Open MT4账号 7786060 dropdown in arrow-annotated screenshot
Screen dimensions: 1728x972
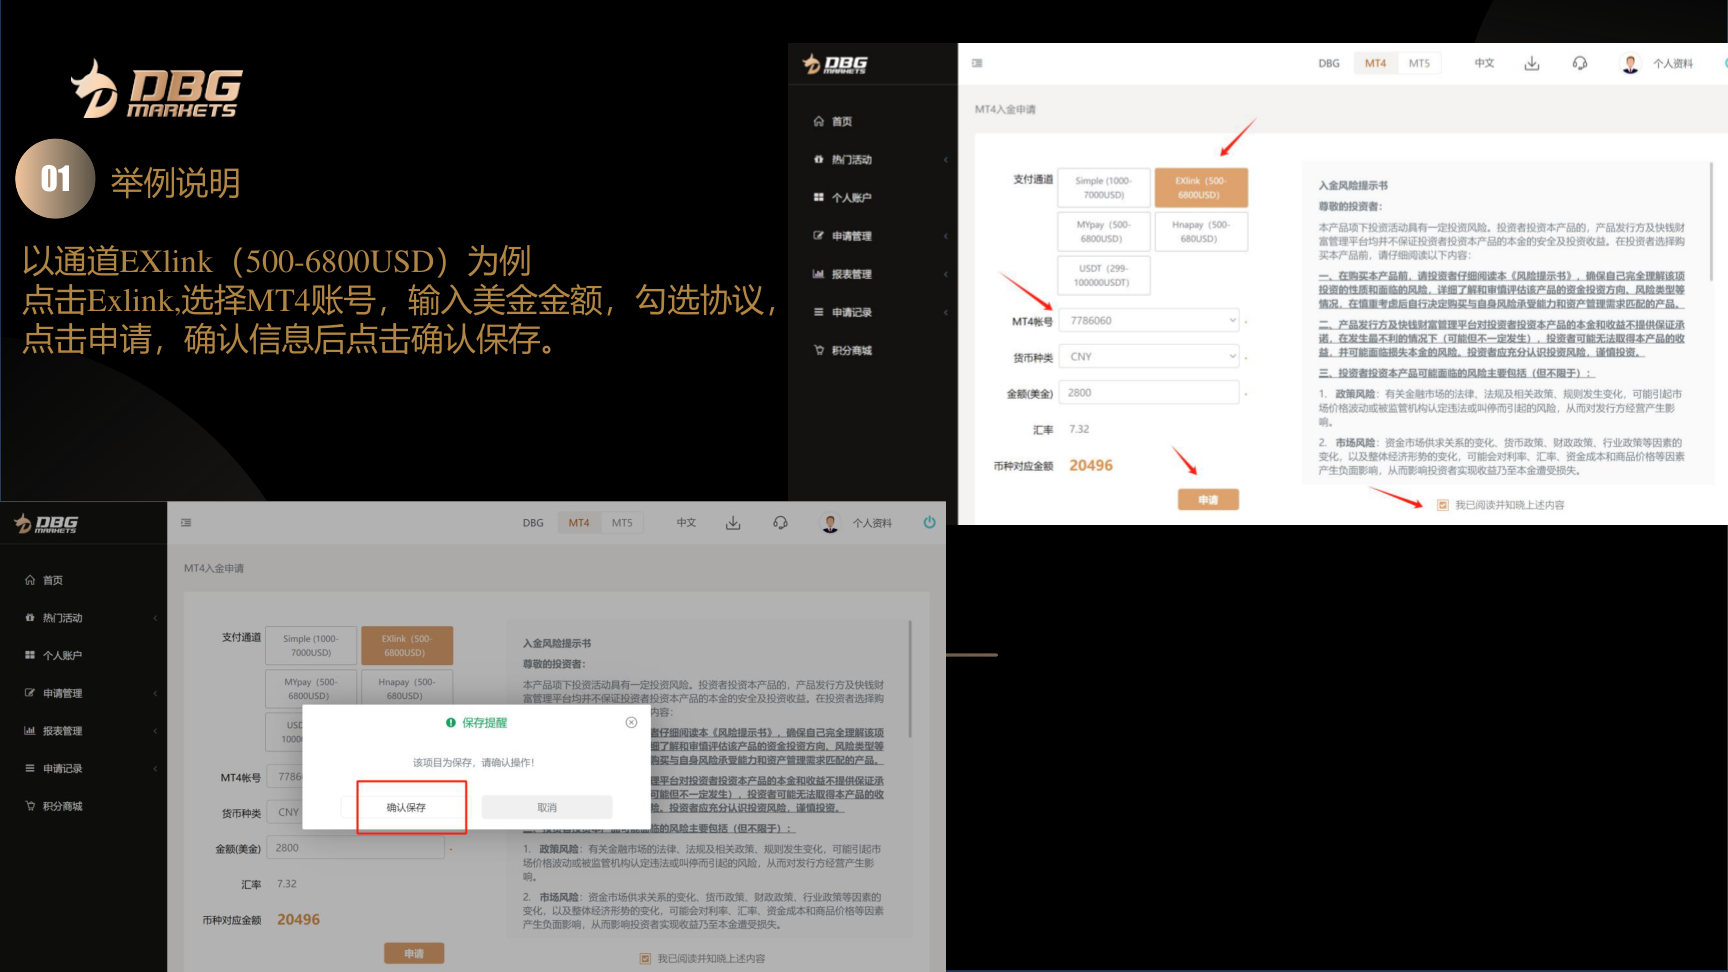point(1150,321)
